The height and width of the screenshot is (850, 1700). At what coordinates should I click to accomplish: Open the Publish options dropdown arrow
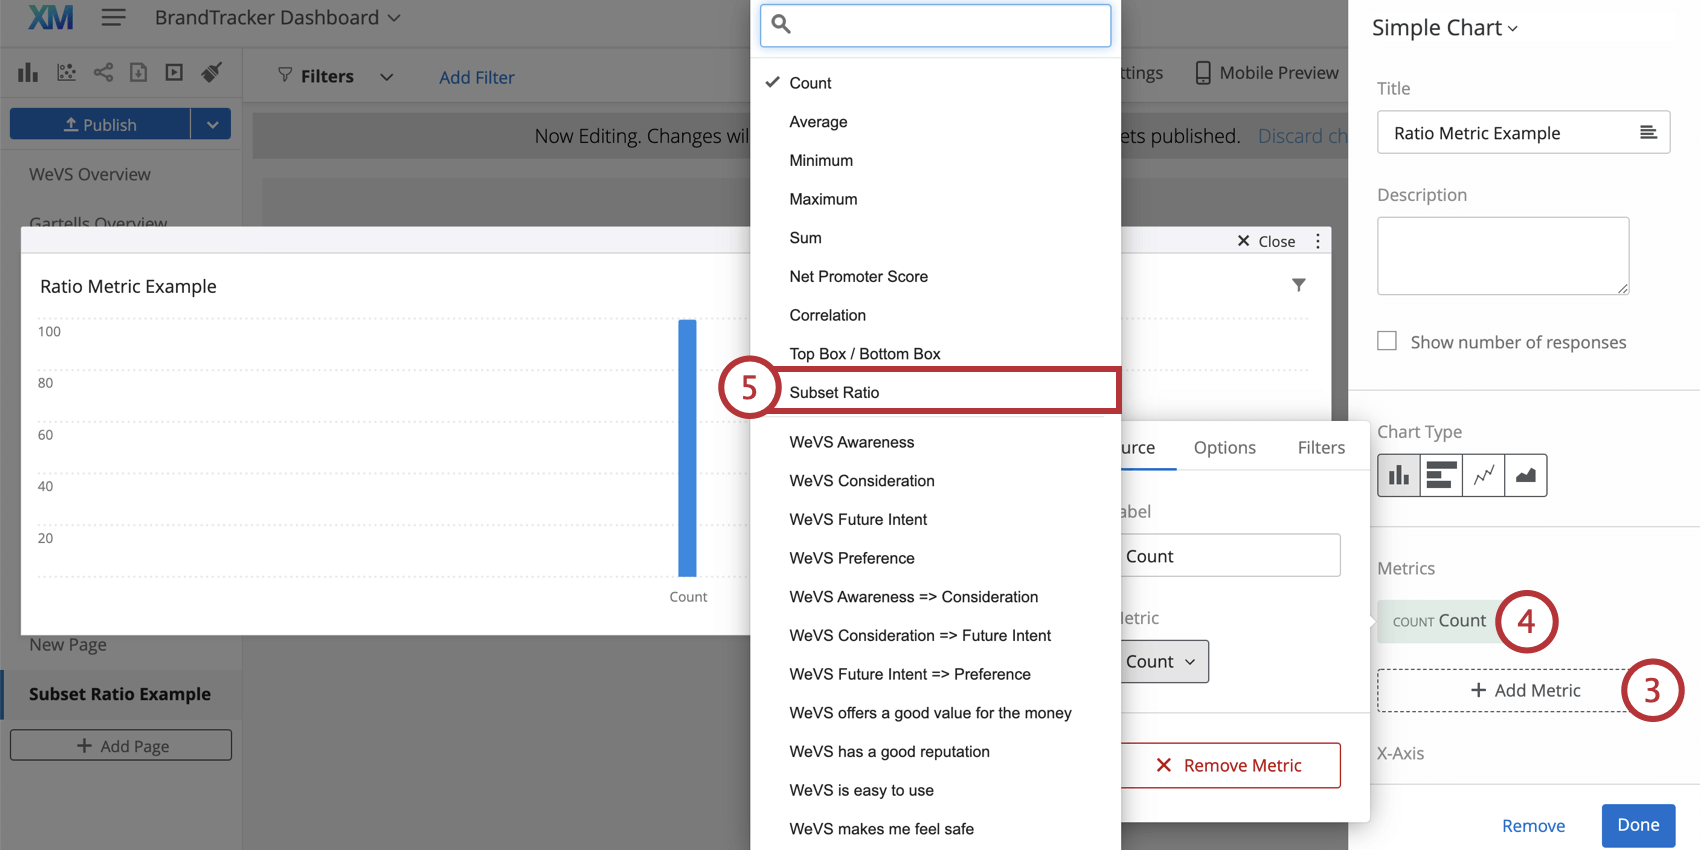pos(212,124)
